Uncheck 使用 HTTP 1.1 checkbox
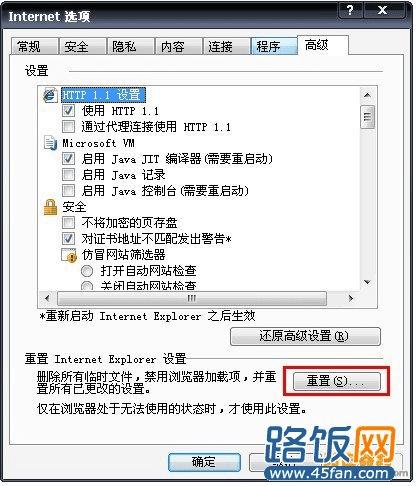This screenshot has height=486, width=418. point(68,111)
